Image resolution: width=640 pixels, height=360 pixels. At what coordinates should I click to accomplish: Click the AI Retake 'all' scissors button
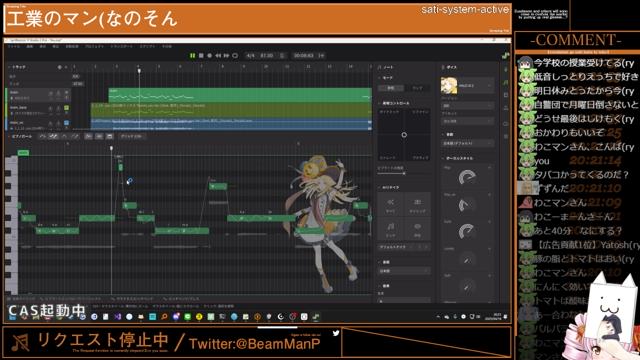click(x=391, y=204)
